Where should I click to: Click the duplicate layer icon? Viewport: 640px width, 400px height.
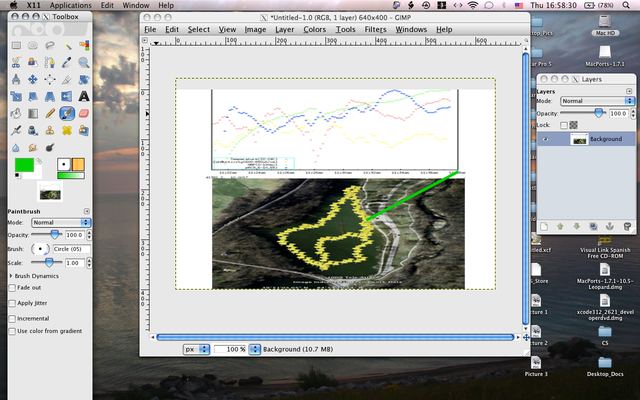pos(593,227)
